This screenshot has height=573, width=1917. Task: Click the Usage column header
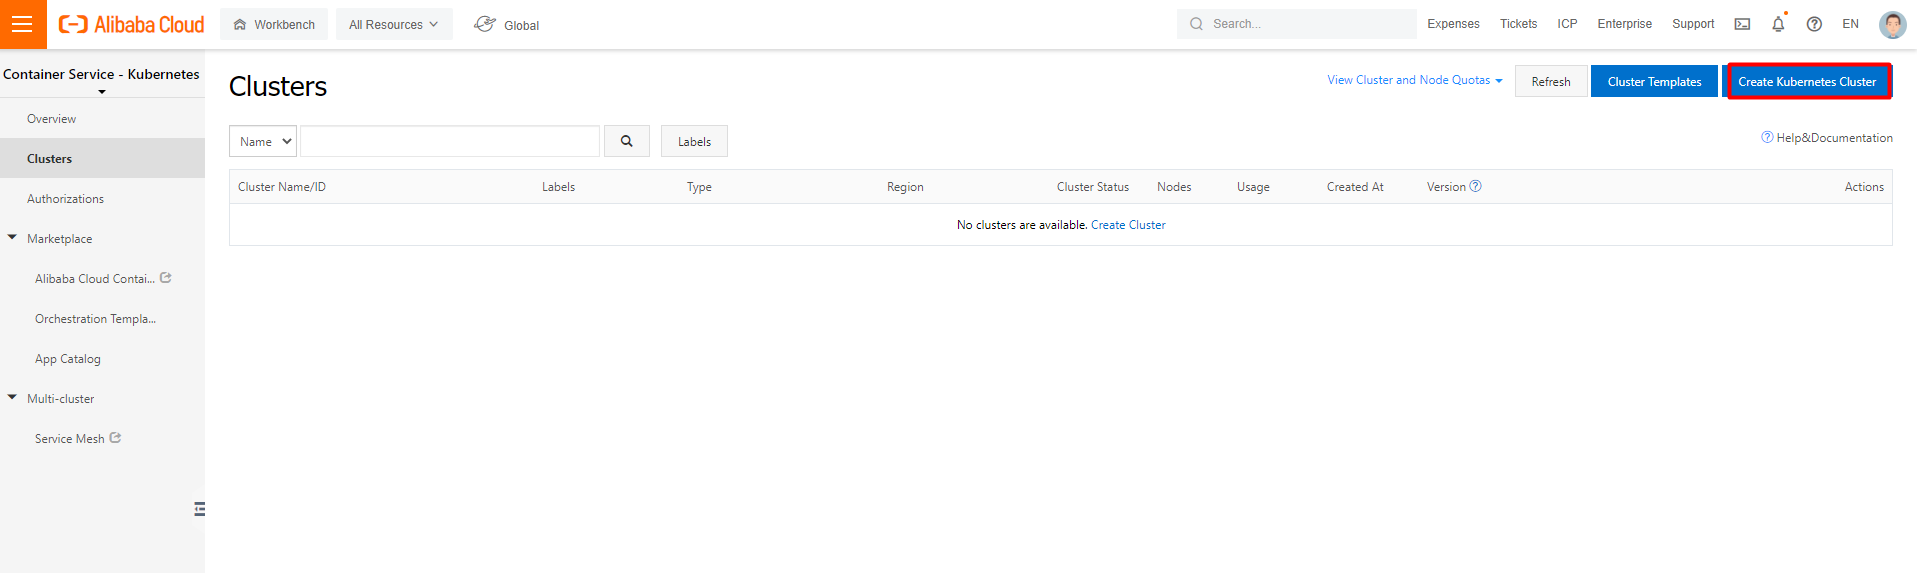(x=1253, y=187)
